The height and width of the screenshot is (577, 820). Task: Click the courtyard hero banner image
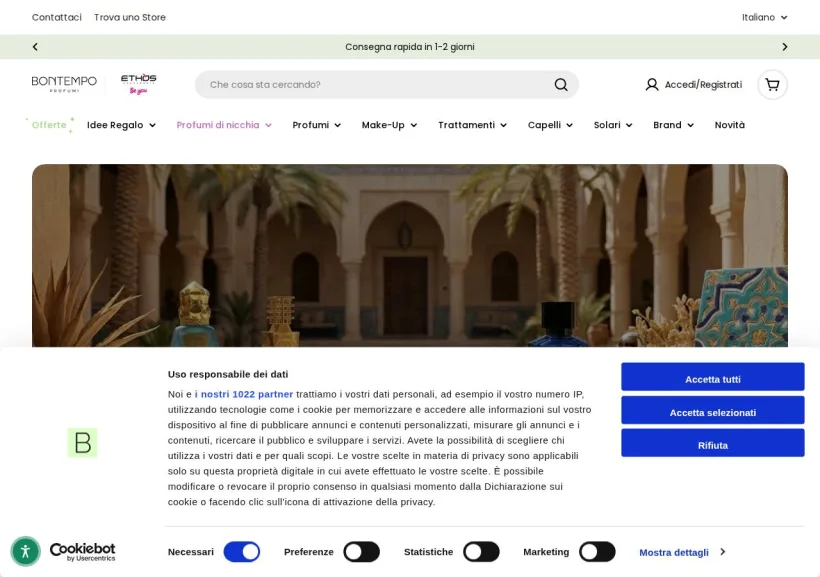pos(409,255)
